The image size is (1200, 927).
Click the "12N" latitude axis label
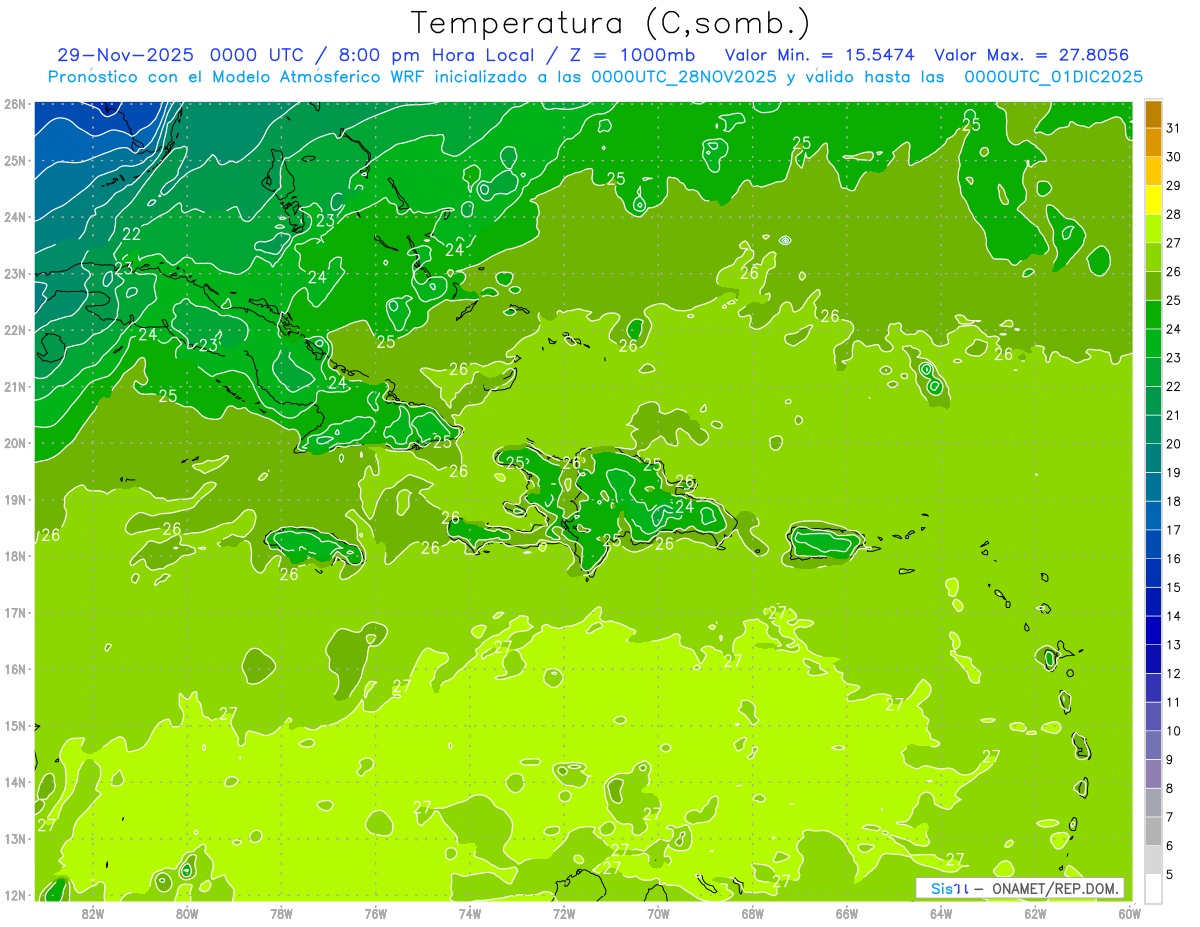14,895
